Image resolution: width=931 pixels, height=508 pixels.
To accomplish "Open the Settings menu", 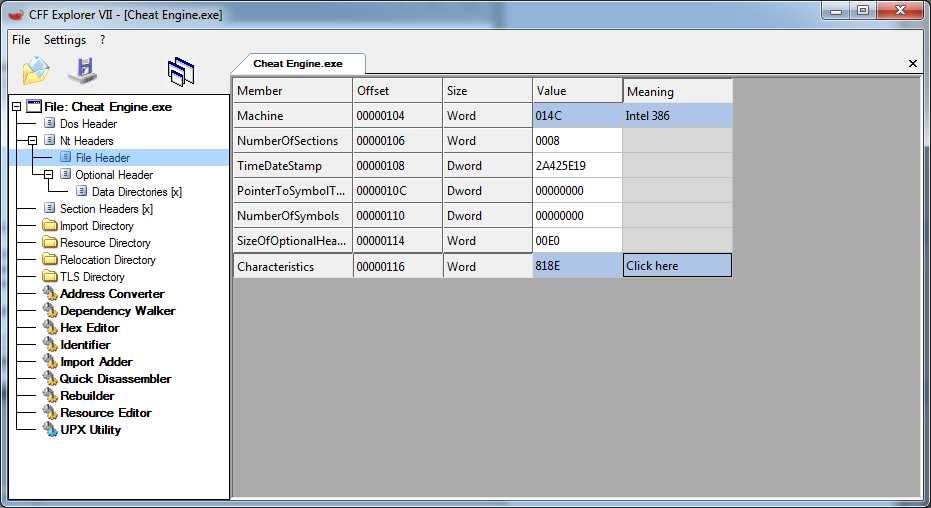I will pyautogui.click(x=65, y=40).
